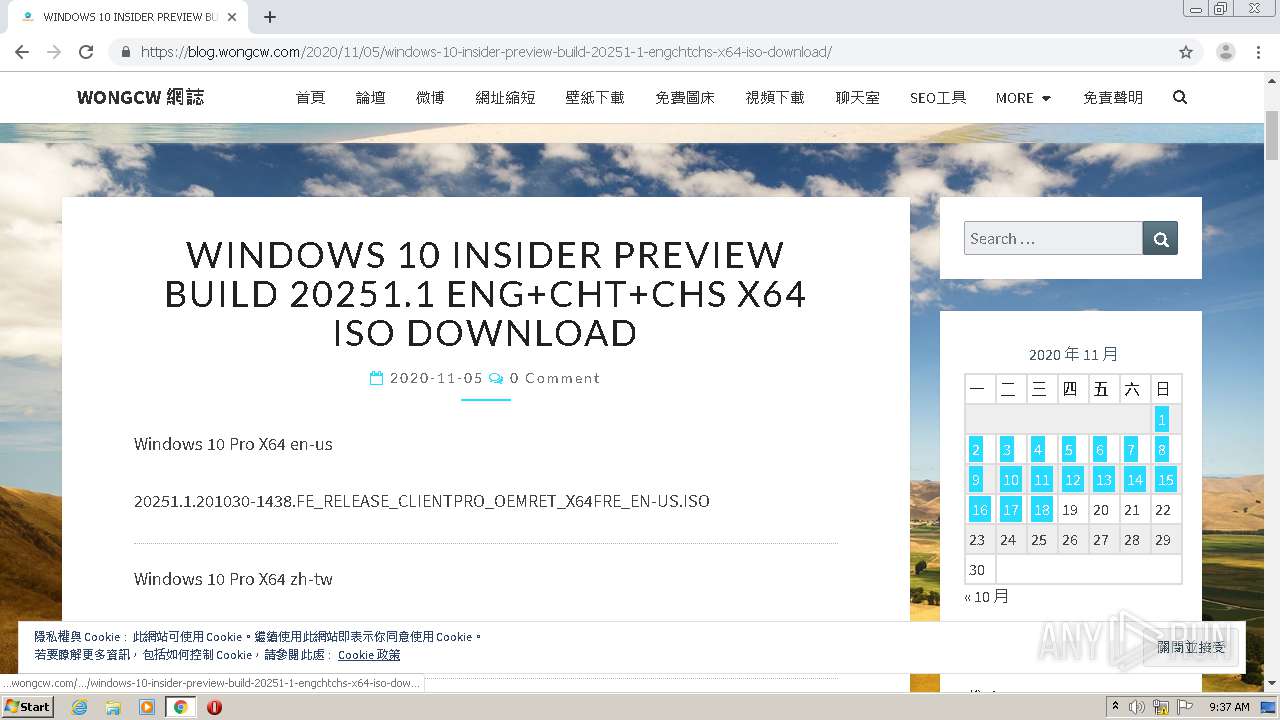Open the 免責聲明 menu item

(1113, 97)
